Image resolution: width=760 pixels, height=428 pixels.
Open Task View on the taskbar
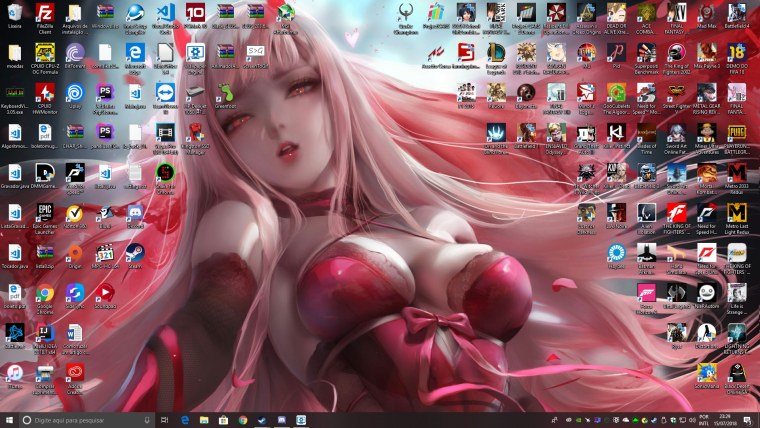pos(166,420)
